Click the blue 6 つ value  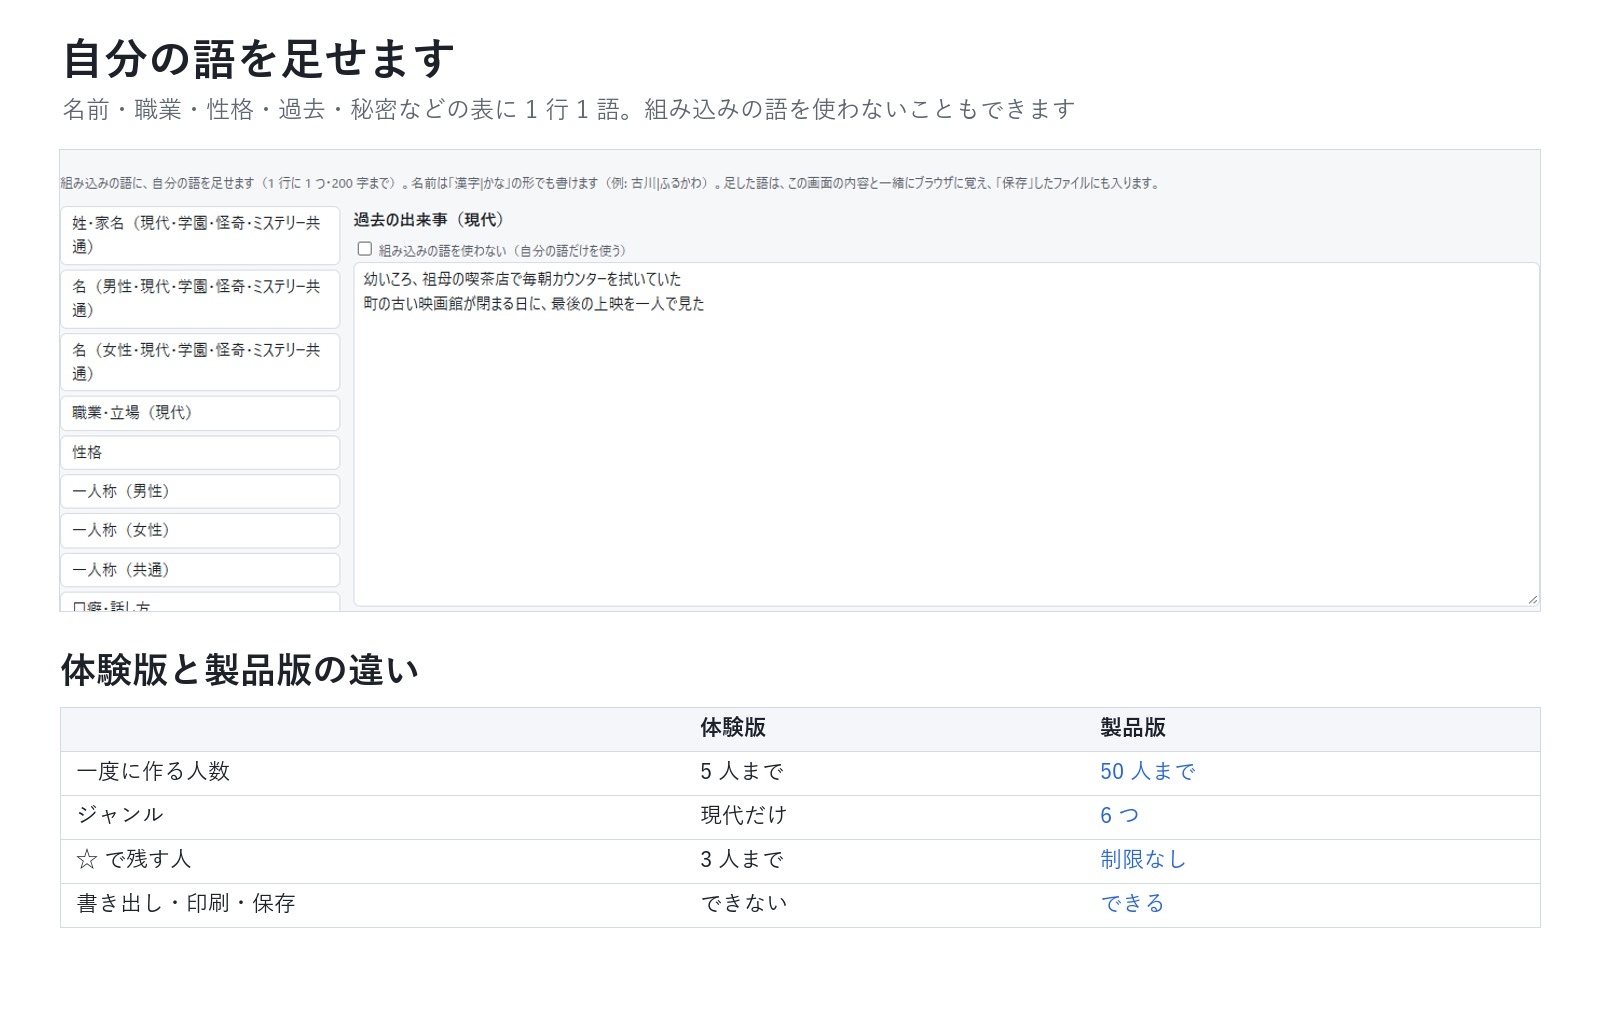1120,816
